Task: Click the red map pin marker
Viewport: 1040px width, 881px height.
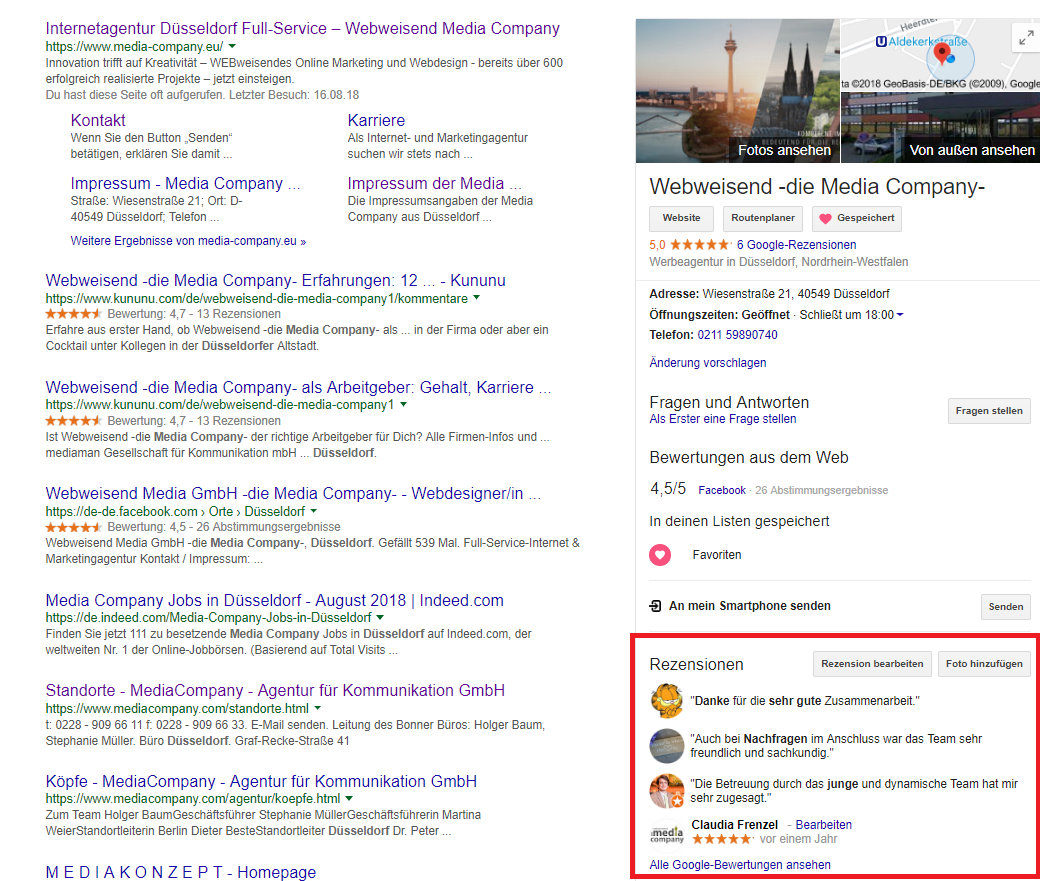Action: click(942, 53)
